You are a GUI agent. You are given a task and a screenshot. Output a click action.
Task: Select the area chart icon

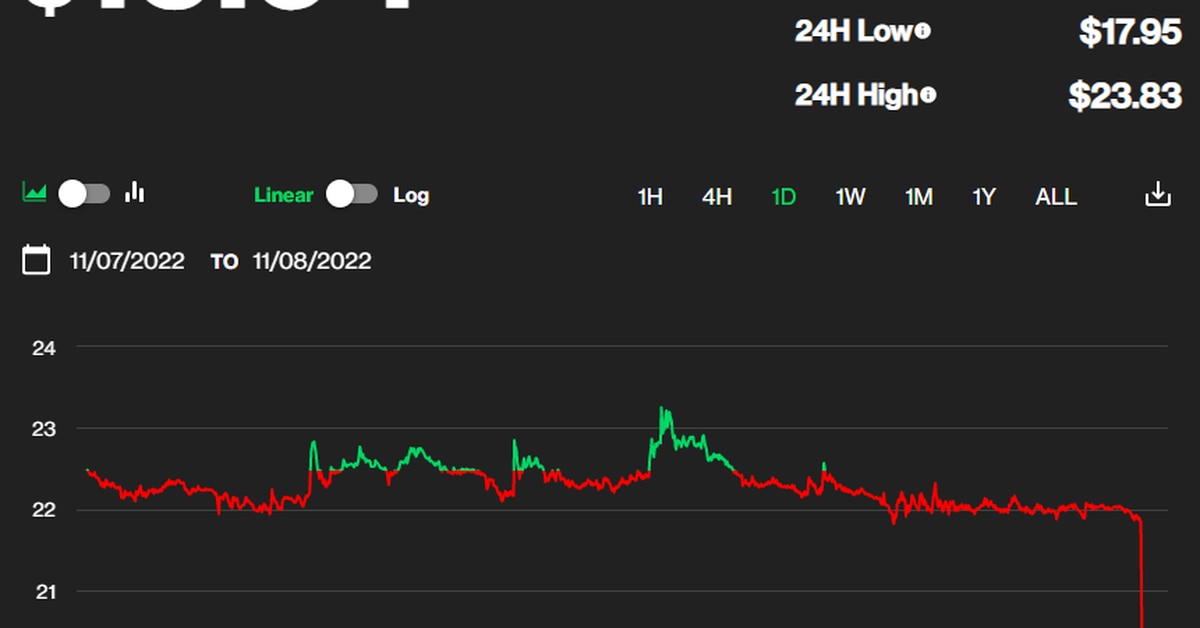(35, 193)
